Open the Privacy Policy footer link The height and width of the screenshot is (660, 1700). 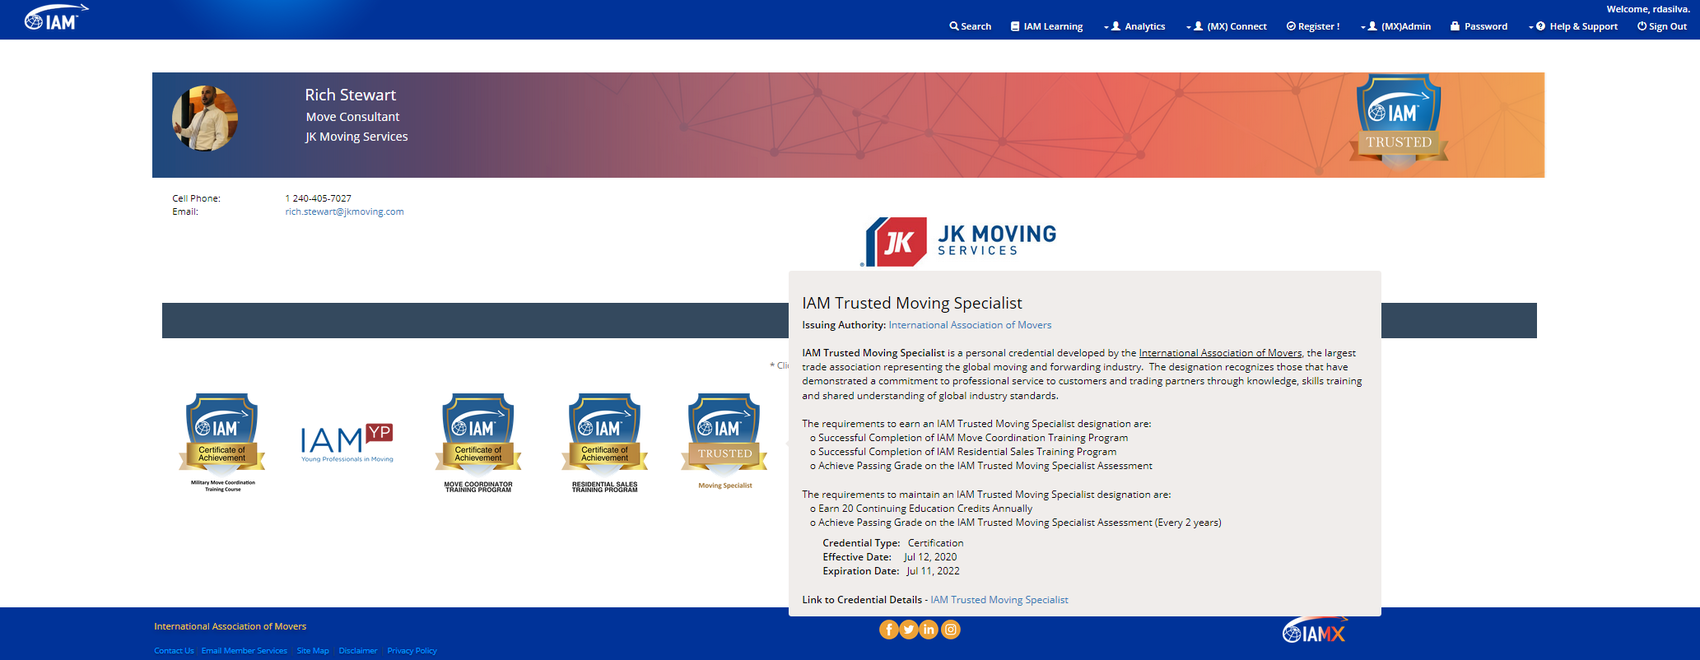coord(412,651)
